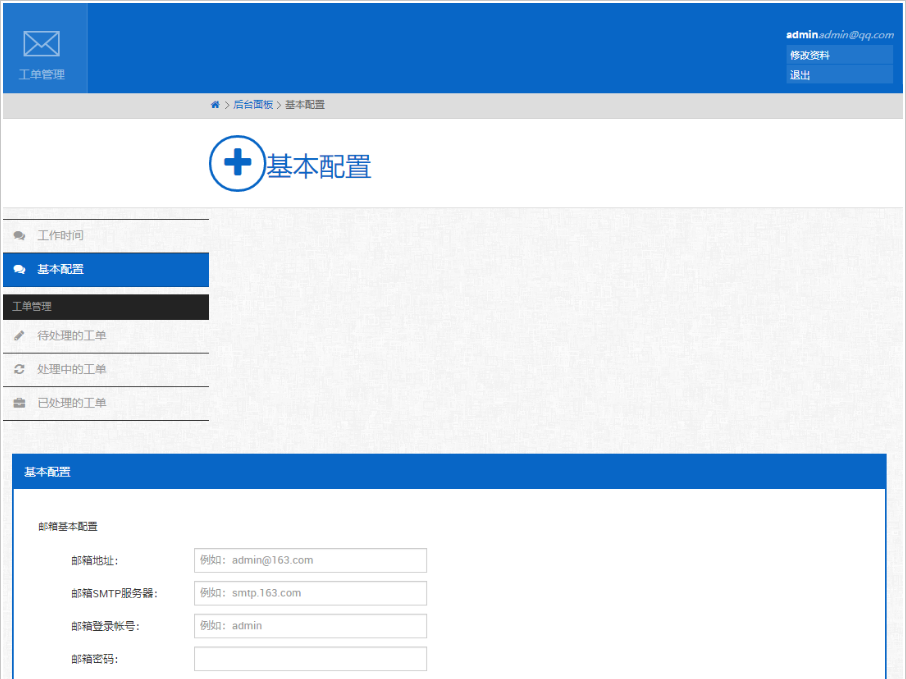
Task: Click the 工单管理 sidebar section header
Action: pyautogui.click(x=106, y=307)
